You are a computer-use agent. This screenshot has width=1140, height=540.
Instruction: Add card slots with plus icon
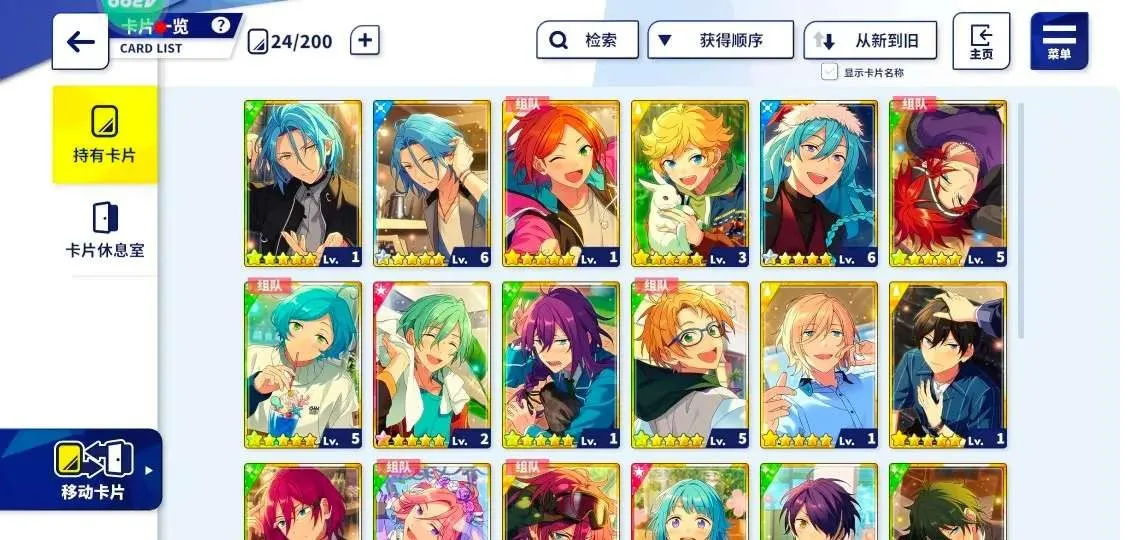[x=365, y=41]
